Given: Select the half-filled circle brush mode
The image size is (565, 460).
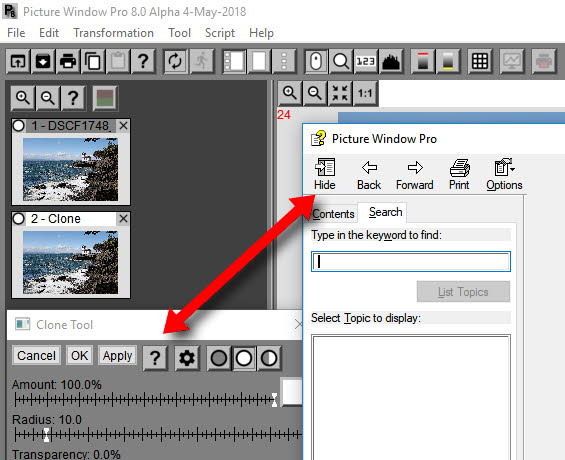Looking at the screenshot, I should [x=269, y=358].
